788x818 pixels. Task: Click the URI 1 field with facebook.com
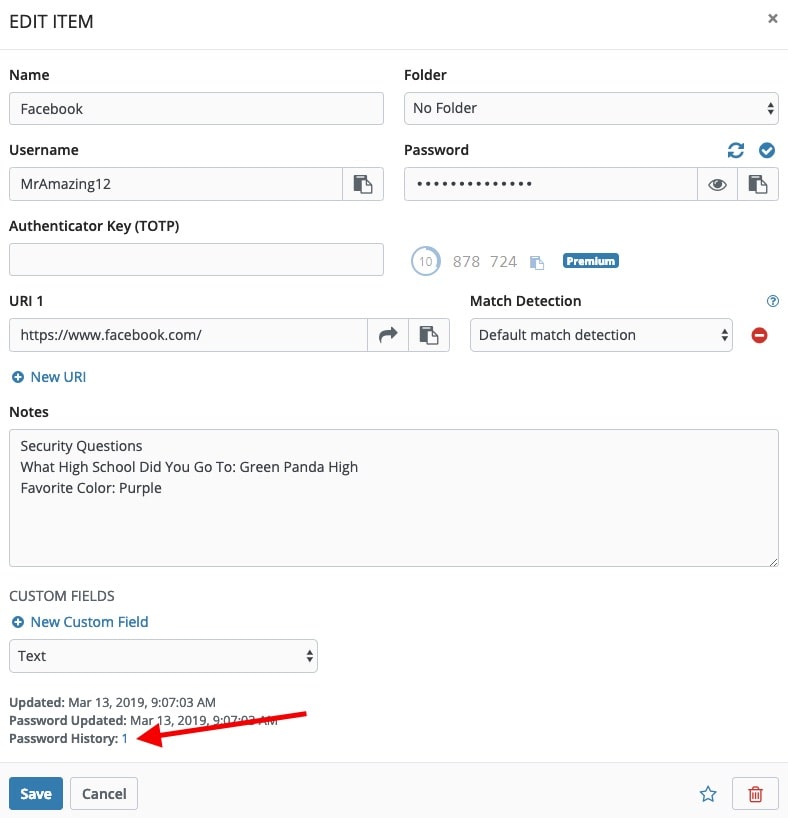coord(188,335)
